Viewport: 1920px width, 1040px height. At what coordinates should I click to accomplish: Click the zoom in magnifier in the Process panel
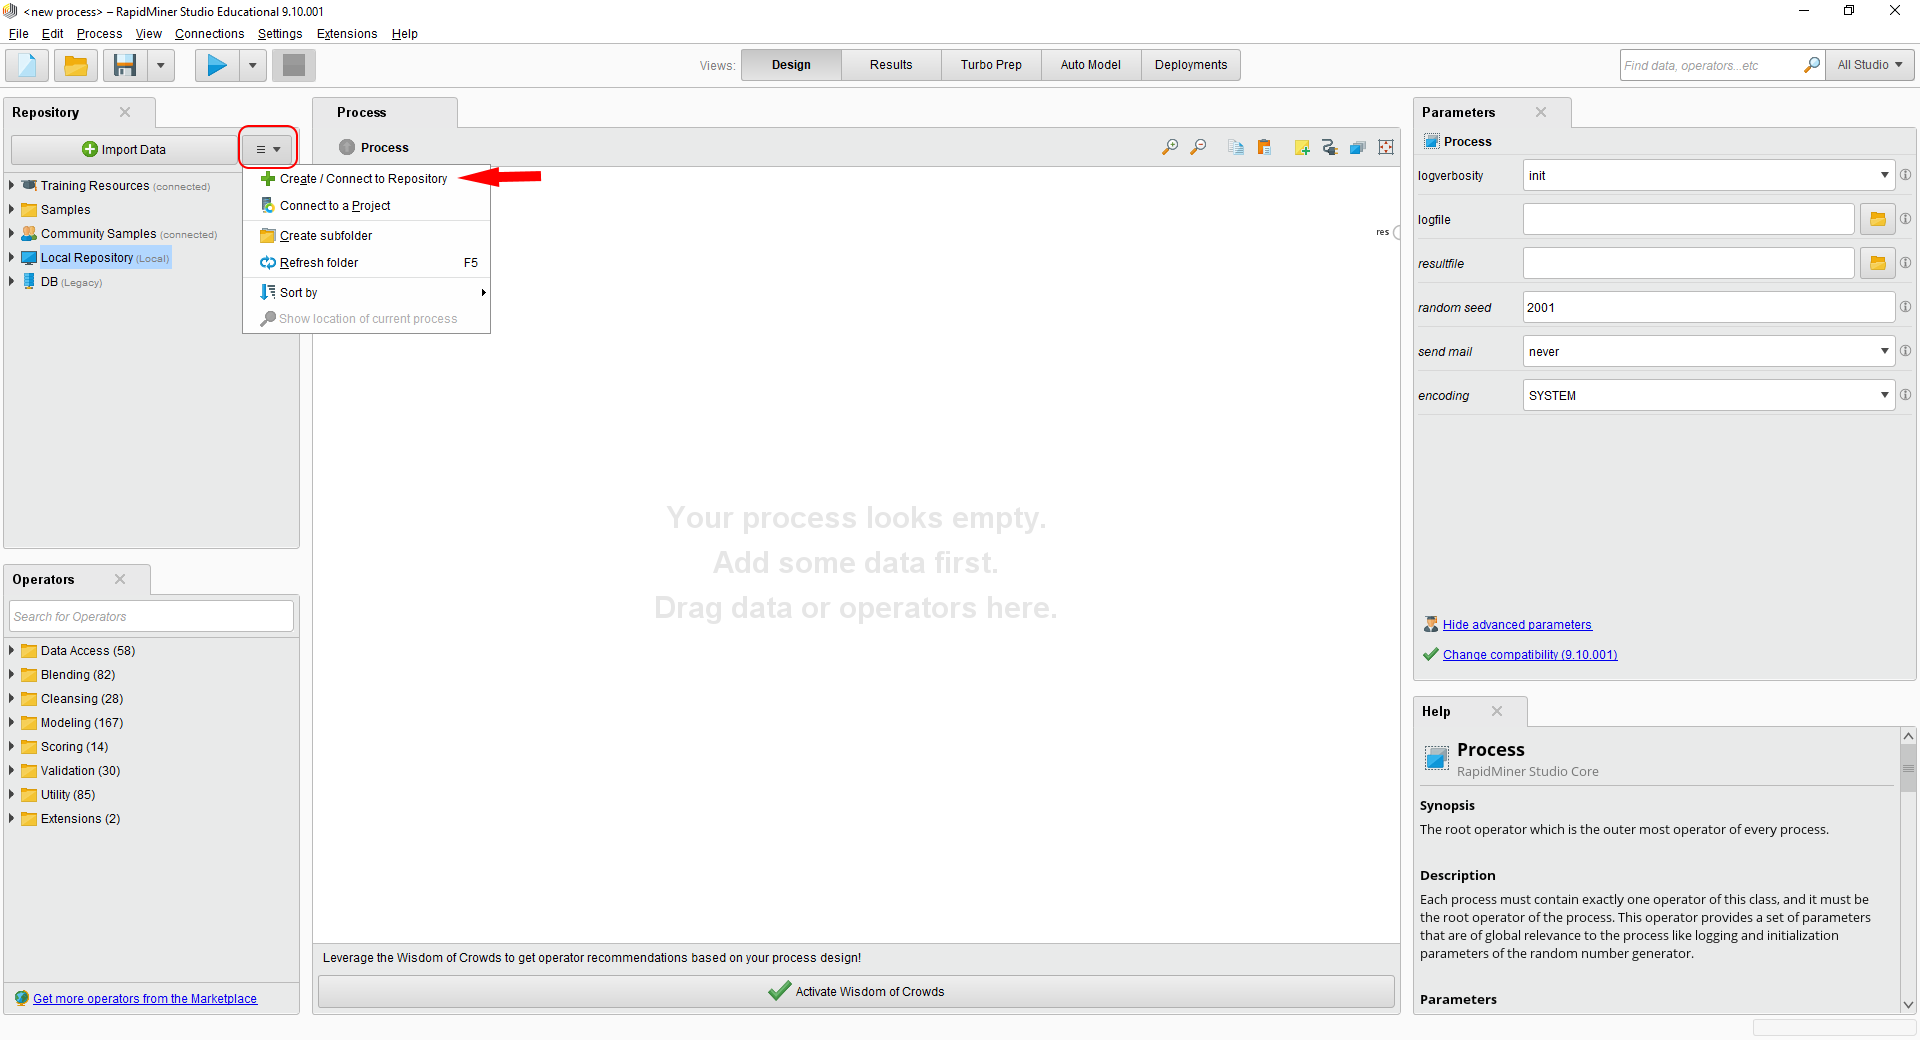click(x=1170, y=148)
